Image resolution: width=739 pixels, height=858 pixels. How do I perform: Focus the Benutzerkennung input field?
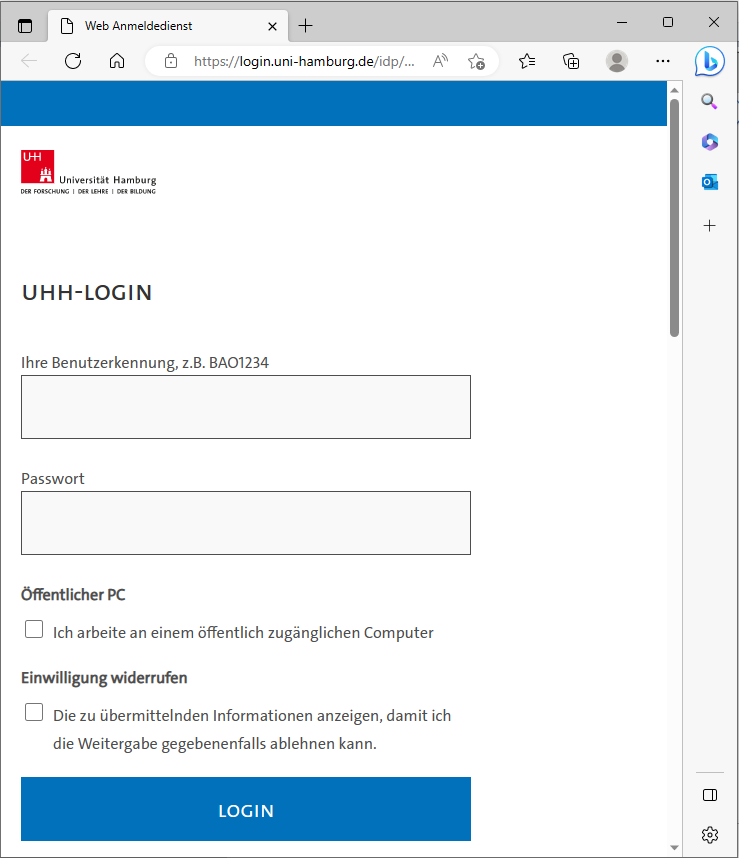(x=246, y=407)
